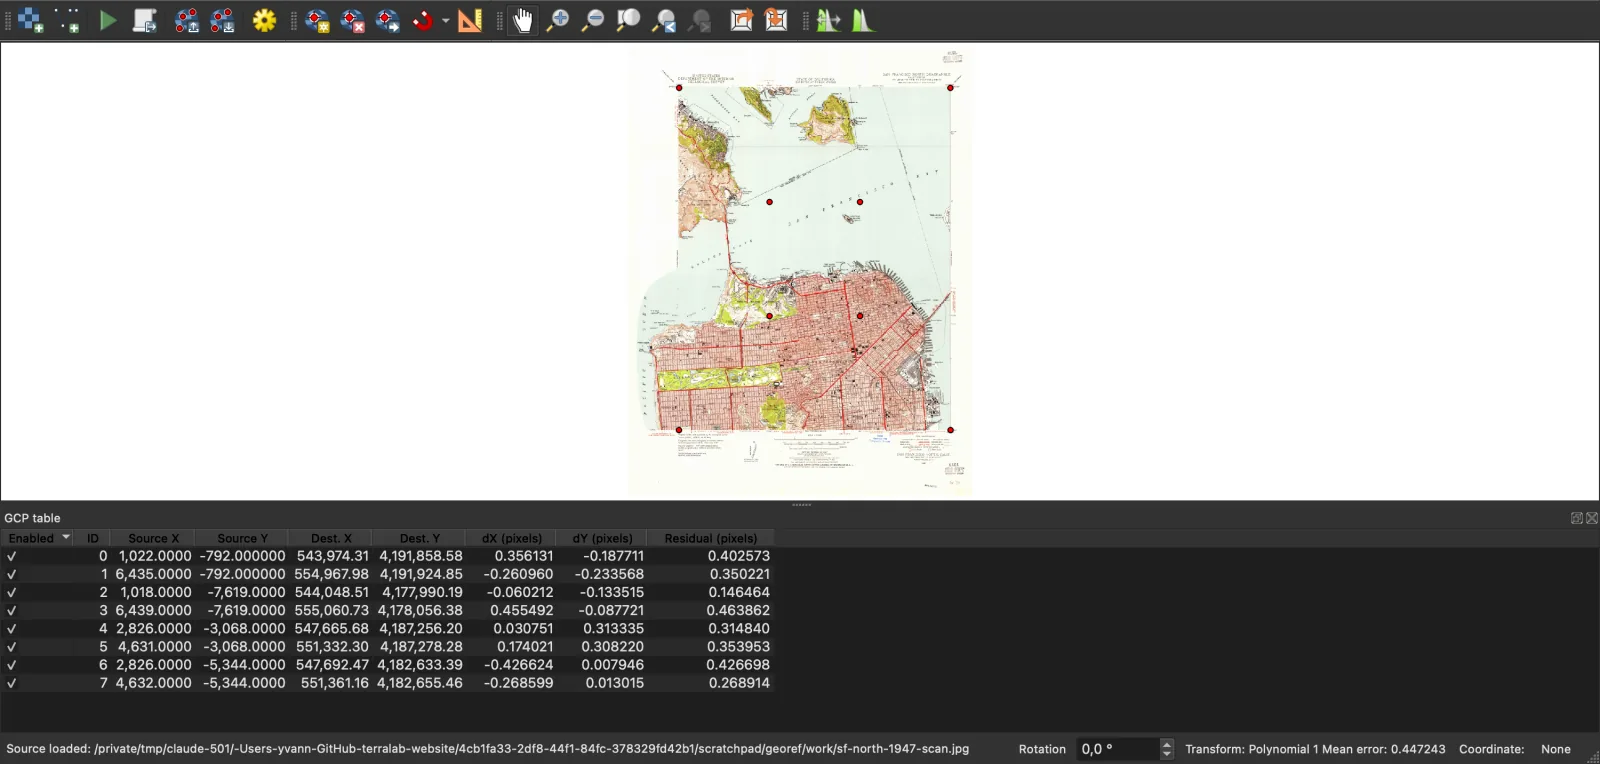Sort the table by ID column header
The height and width of the screenshot is (764, 1600).
pyautogui.click(x=92, y=538)
